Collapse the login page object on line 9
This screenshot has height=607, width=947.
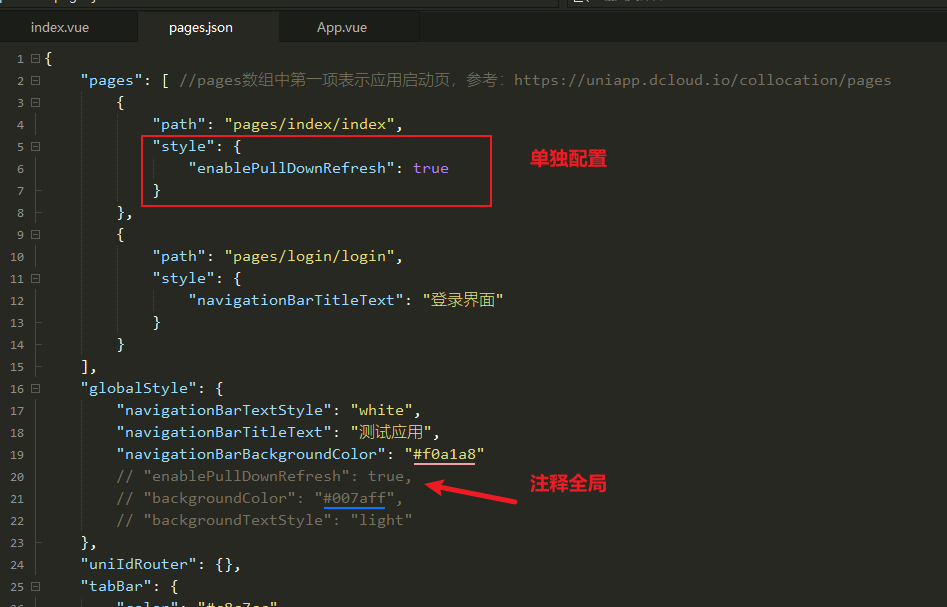pyautogui.click(x=34, y=233)
